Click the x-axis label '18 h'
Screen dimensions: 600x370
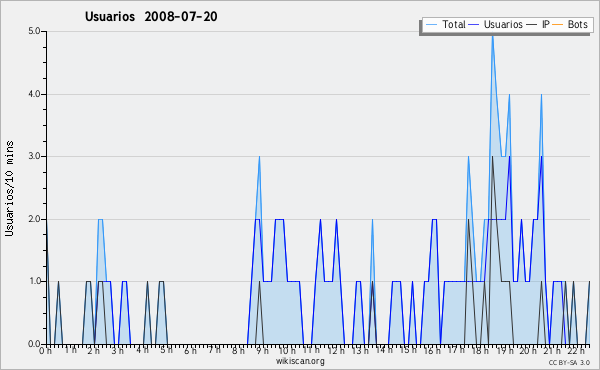coord(480,351)
